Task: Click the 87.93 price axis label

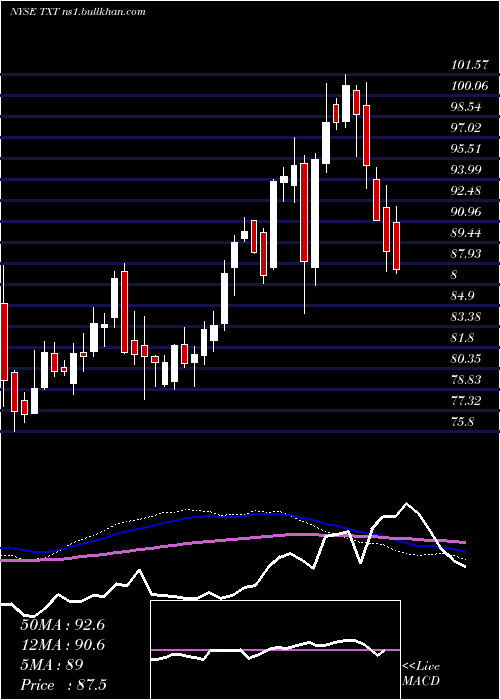Action: pos(466,254)
